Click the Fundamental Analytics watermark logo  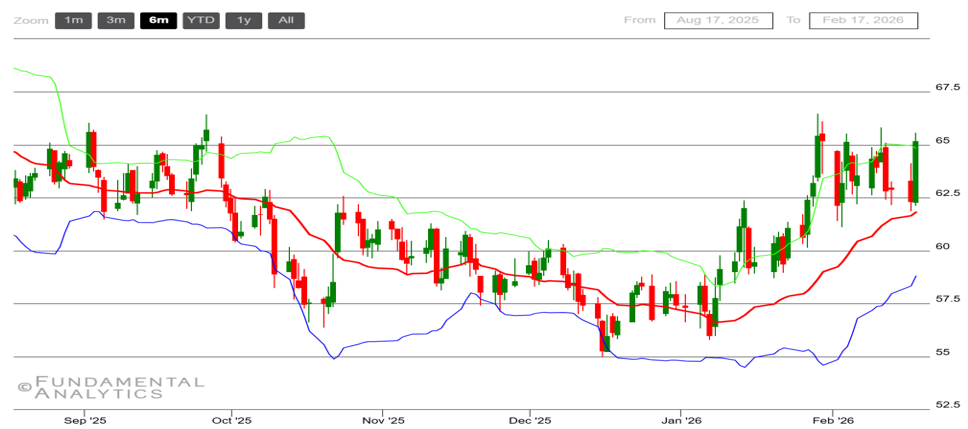click(110, 388)
